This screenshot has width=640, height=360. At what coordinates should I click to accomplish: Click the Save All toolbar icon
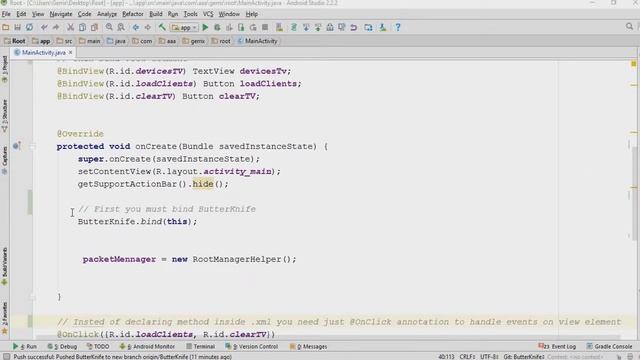click(x=18, y=27)
